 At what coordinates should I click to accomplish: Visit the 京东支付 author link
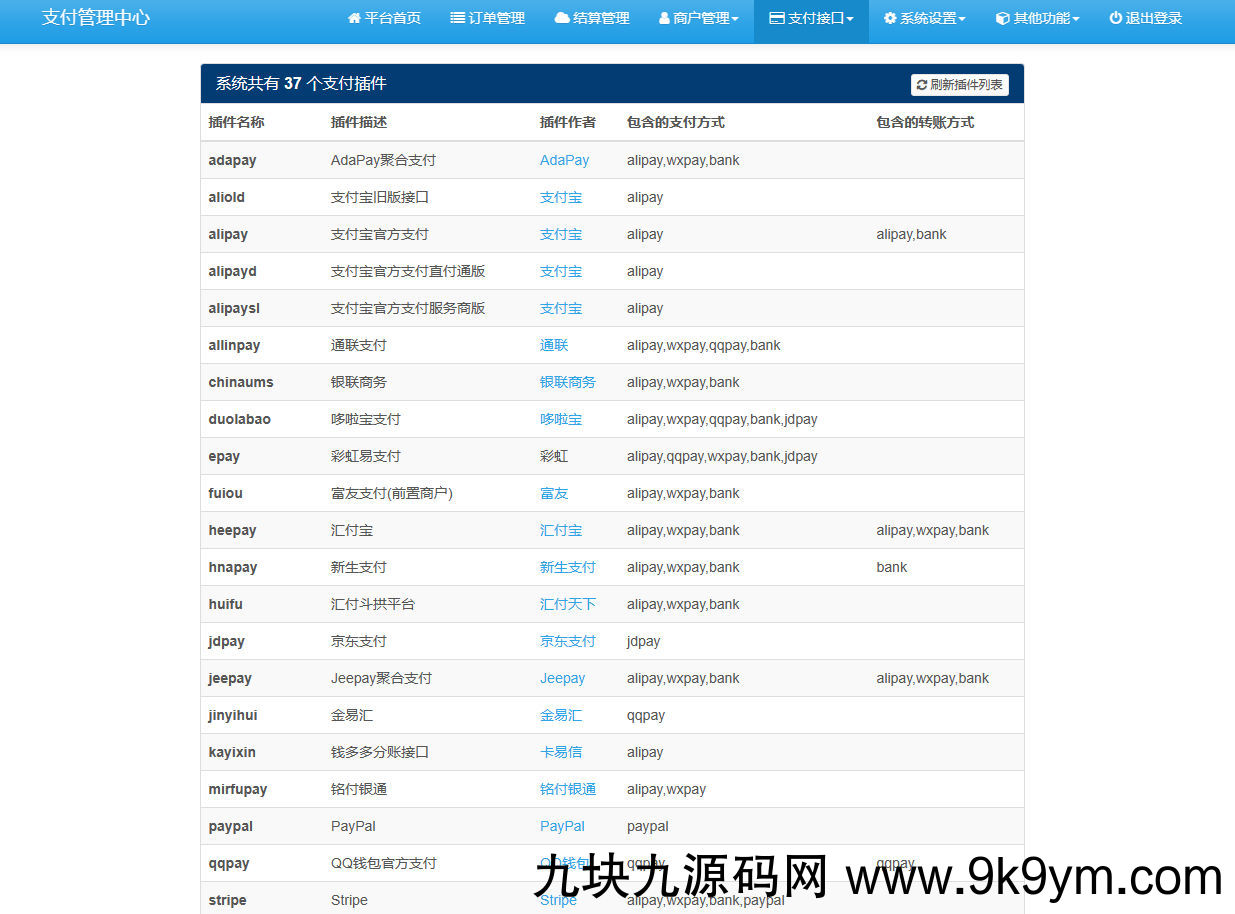point(567,641)
